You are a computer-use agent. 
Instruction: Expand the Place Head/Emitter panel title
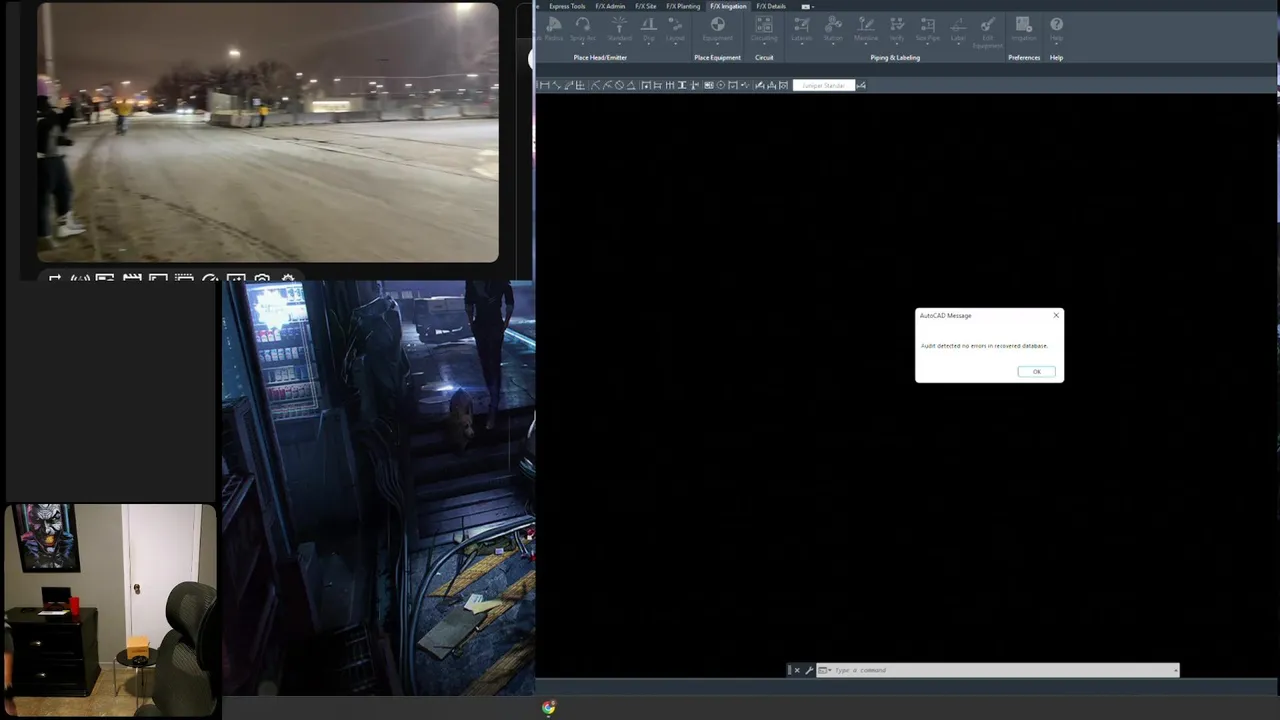[x=600, y=58]
